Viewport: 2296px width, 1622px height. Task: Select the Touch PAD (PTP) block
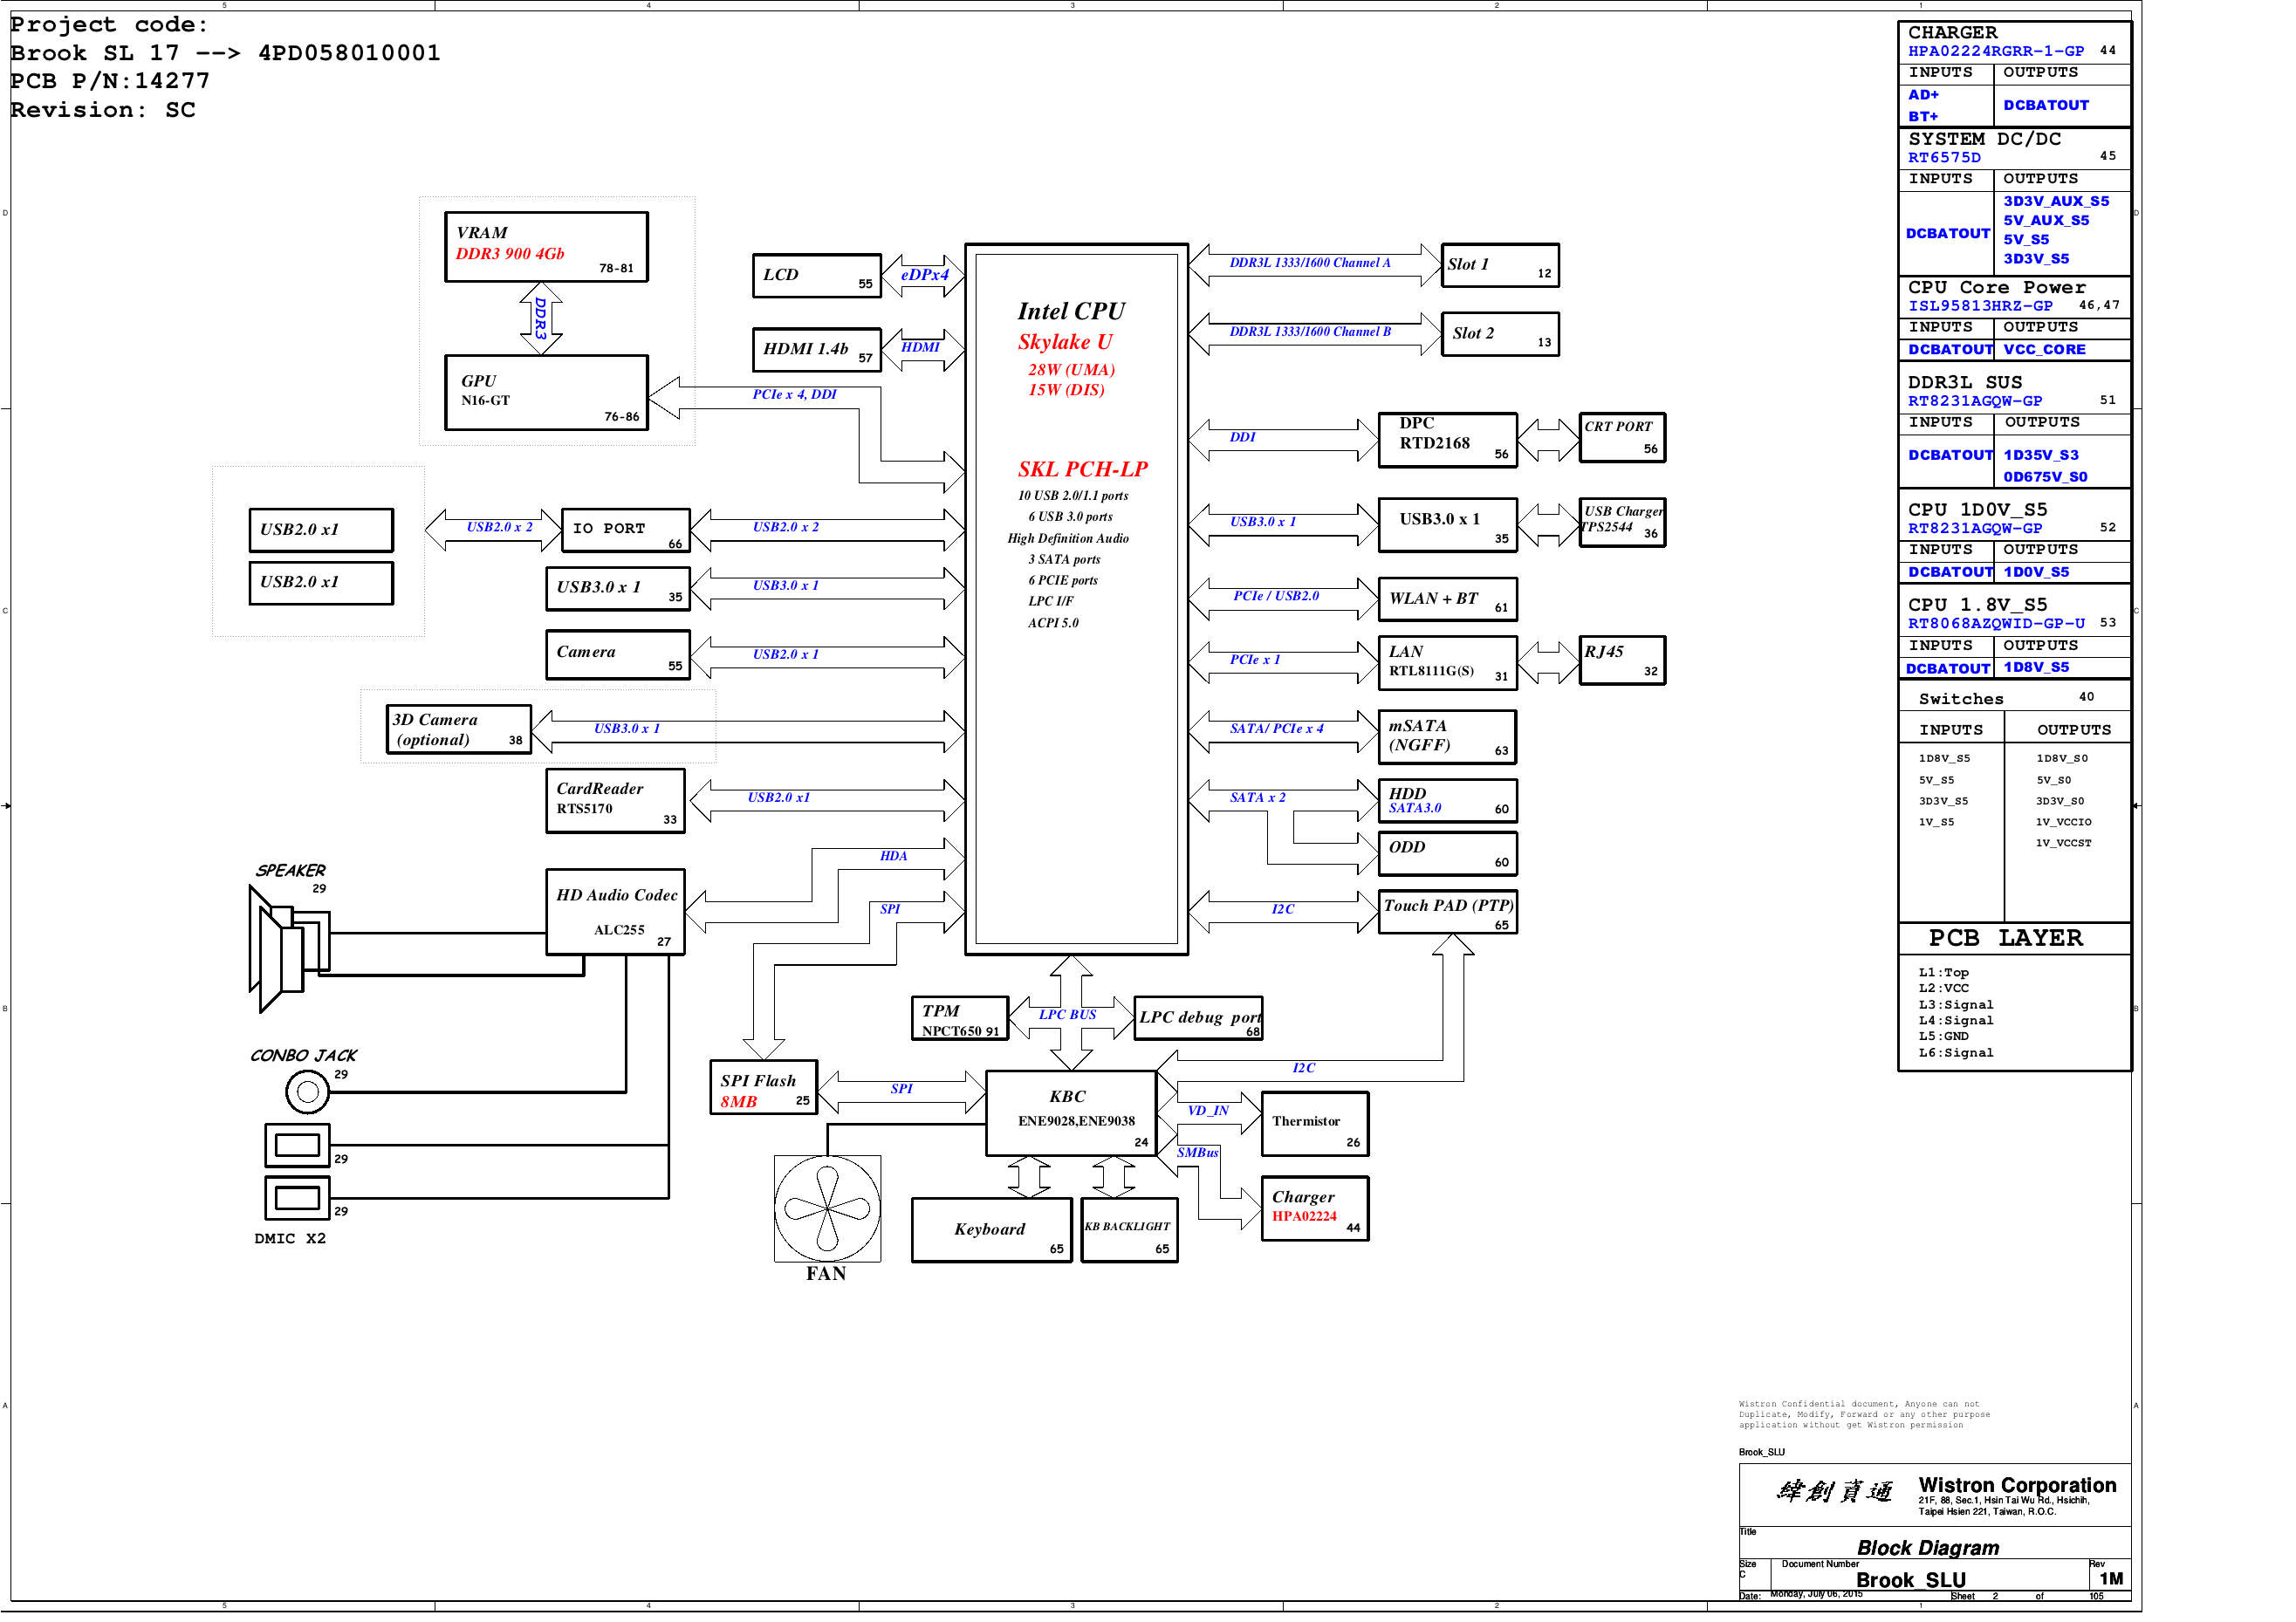(x=1447, y=911)
